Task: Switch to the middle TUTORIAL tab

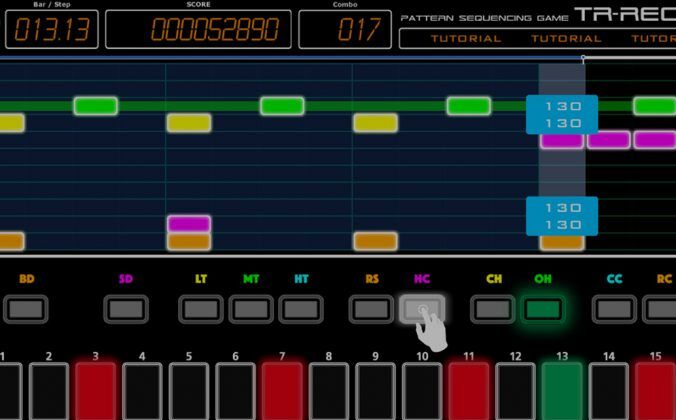Action: coord(566,39)
